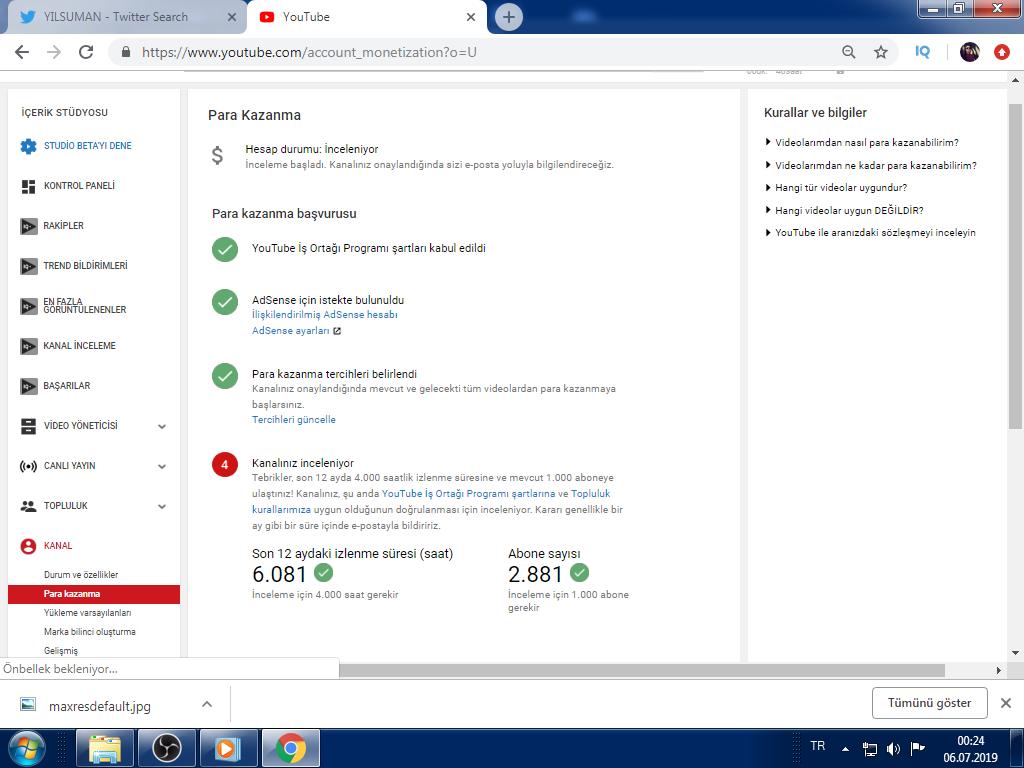Click the site padlock icon
This screenshot has height=768, width=1024.
[x=126, y=52]
